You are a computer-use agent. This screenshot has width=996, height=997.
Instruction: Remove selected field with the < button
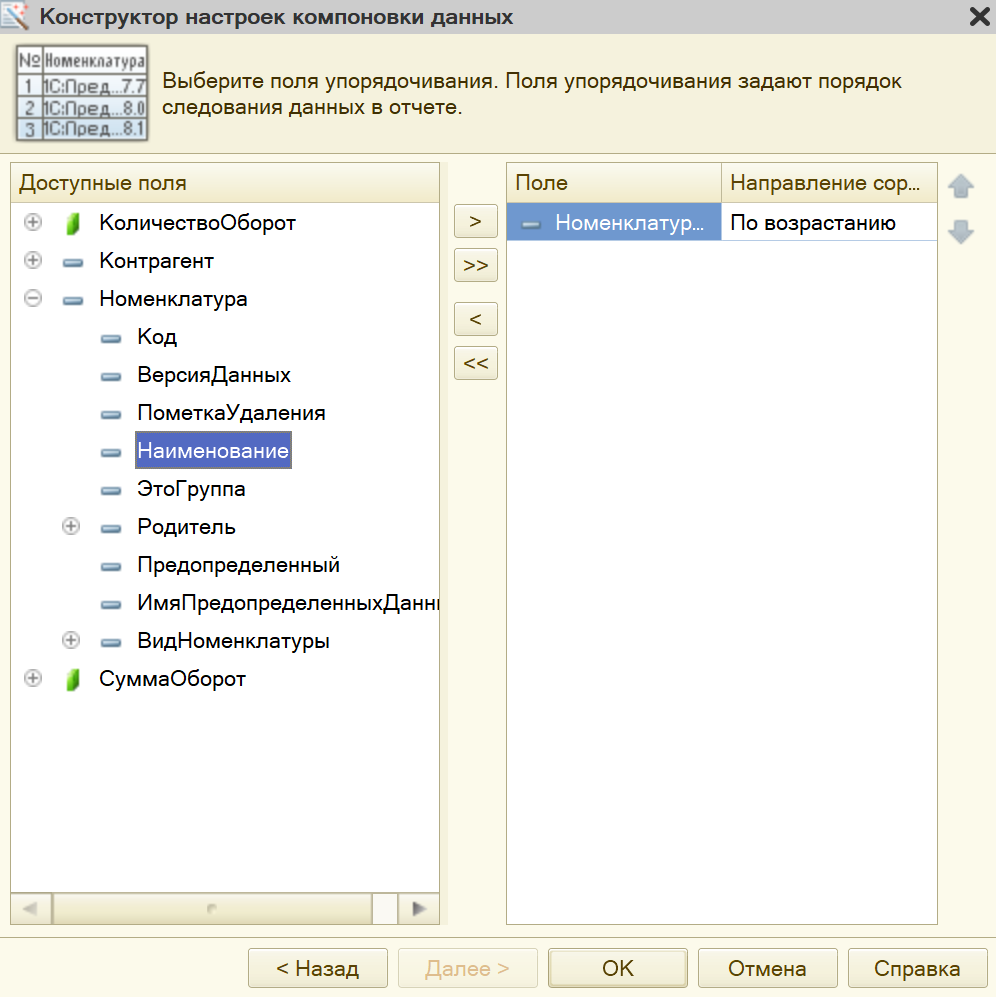tap(476, 319)
